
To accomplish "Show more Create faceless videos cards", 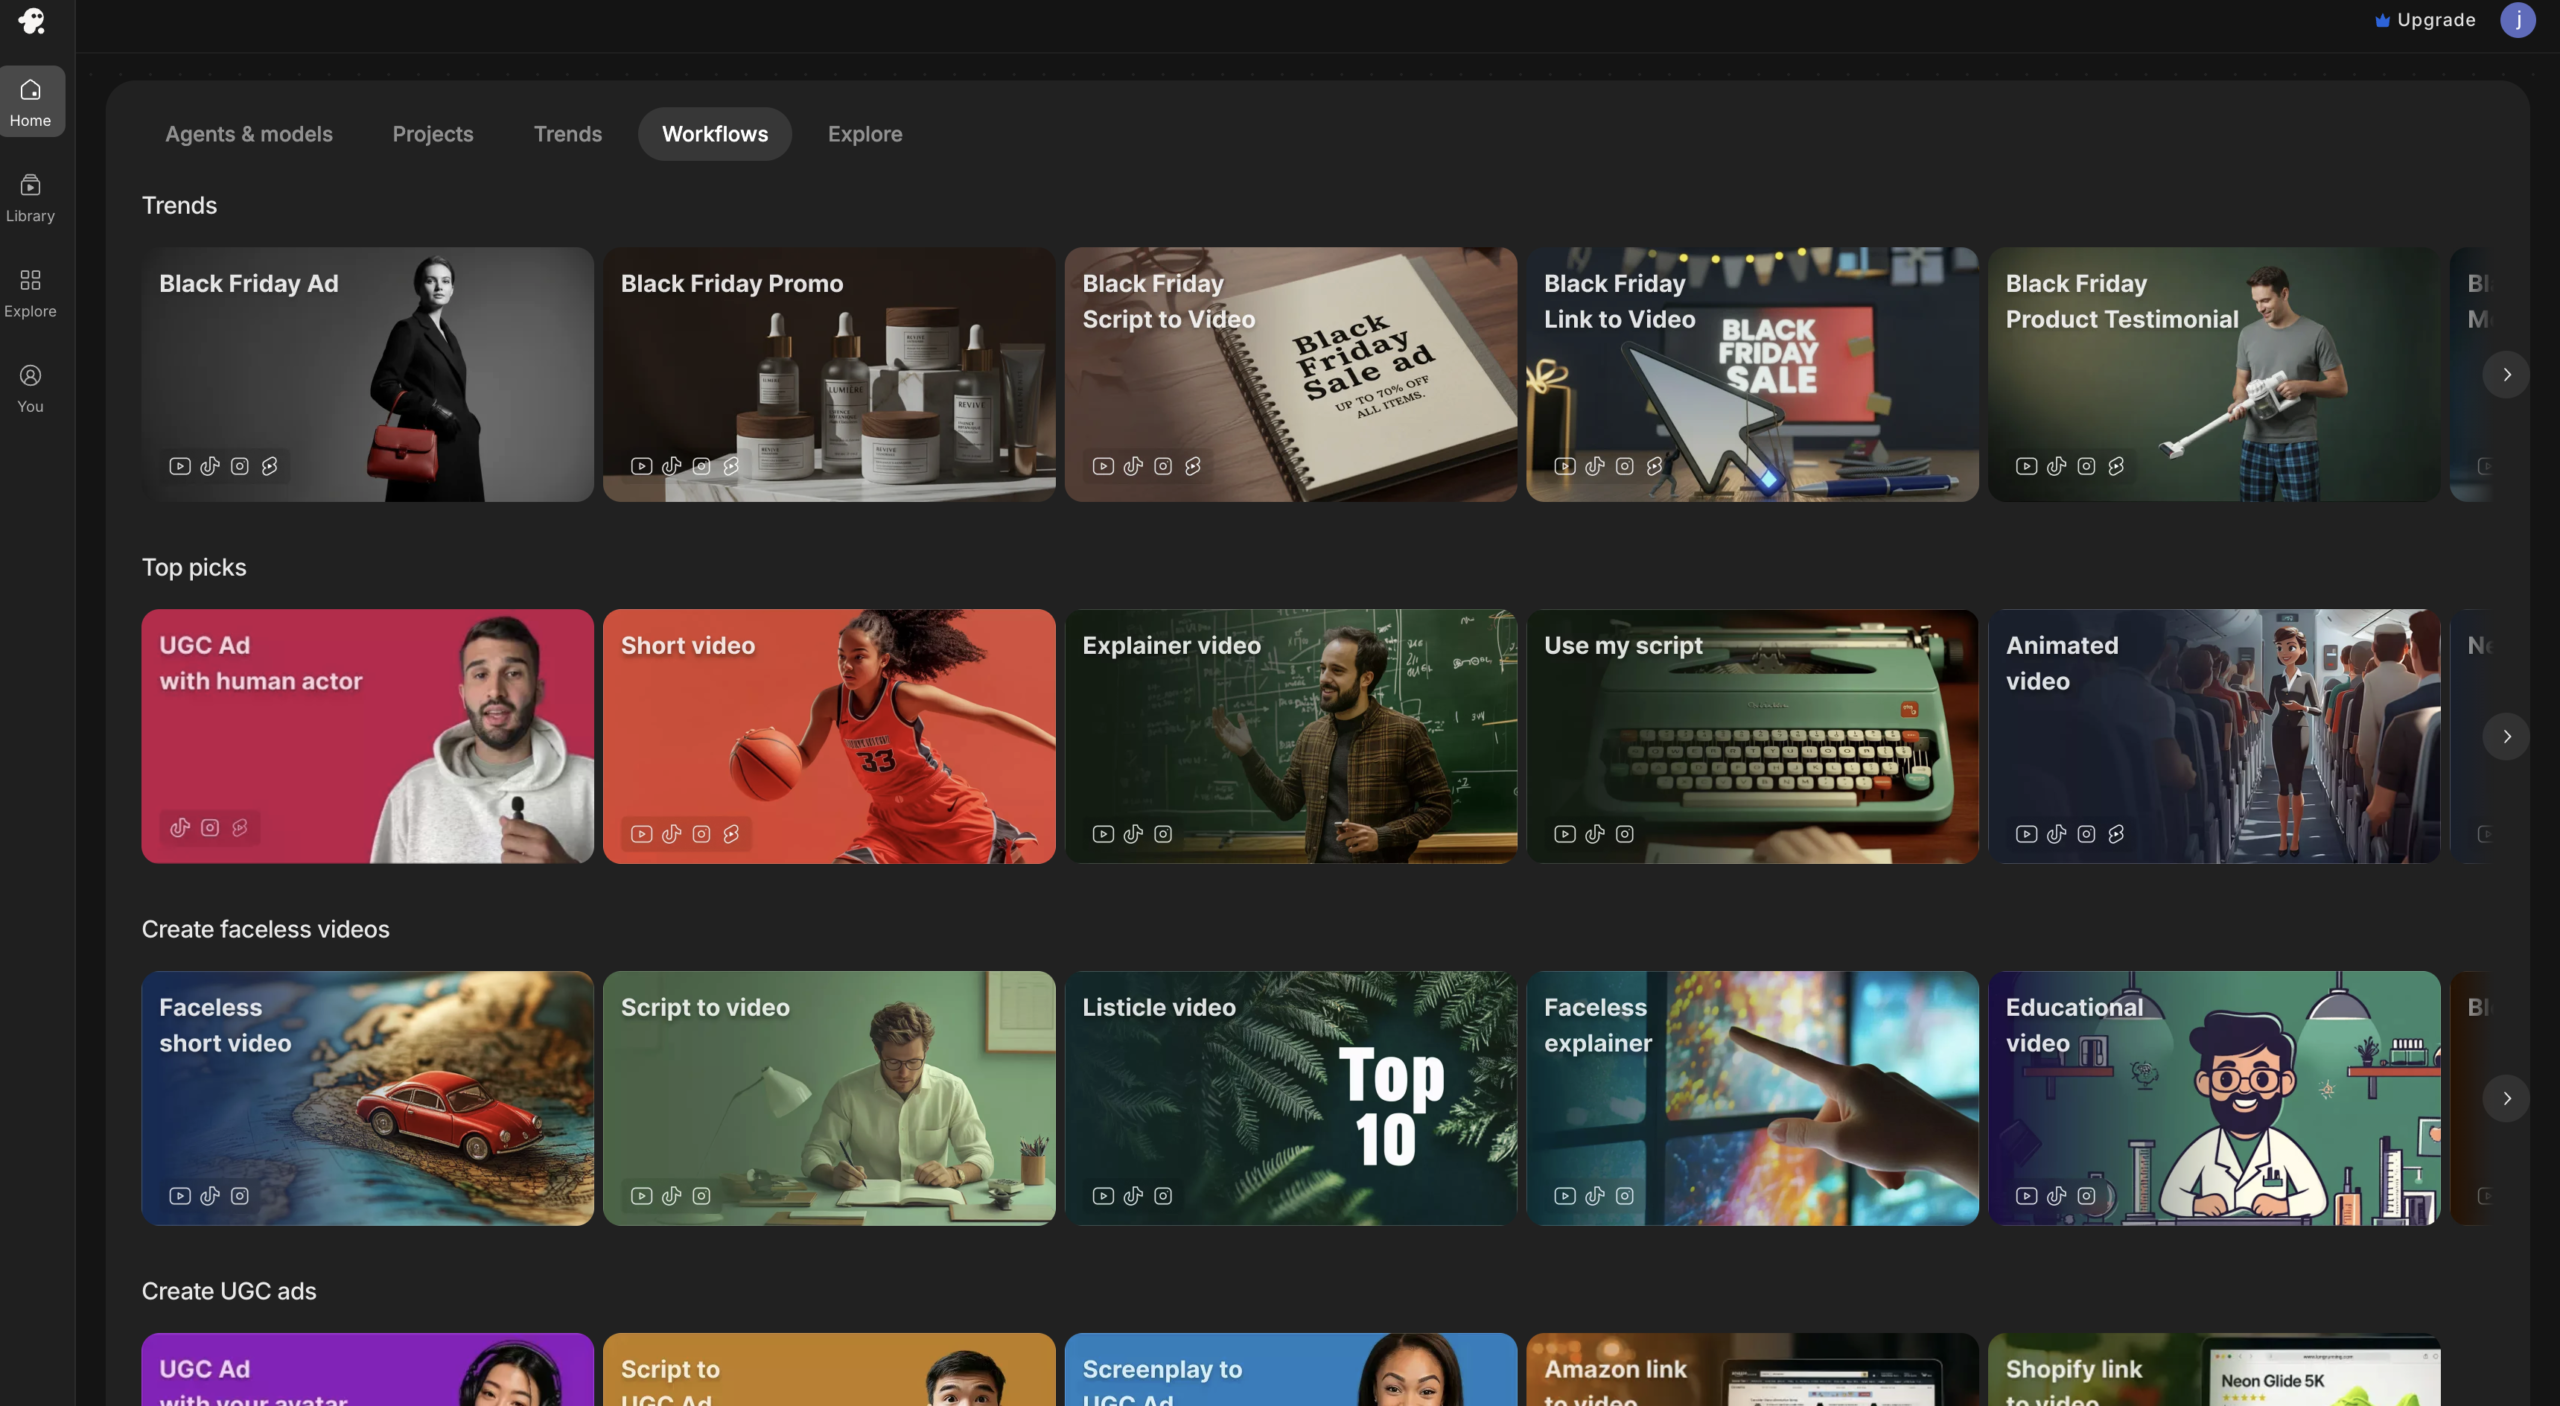I will [2506, 1099].
